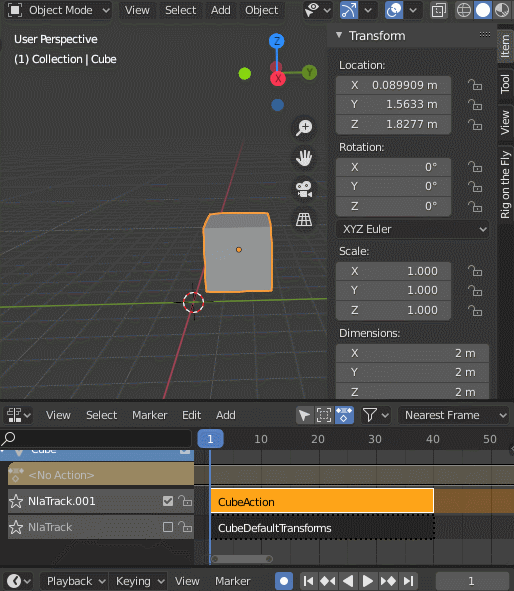Click the Y axis on navigation gizmo
The image size is (514, 591).
tap(309, 72)
